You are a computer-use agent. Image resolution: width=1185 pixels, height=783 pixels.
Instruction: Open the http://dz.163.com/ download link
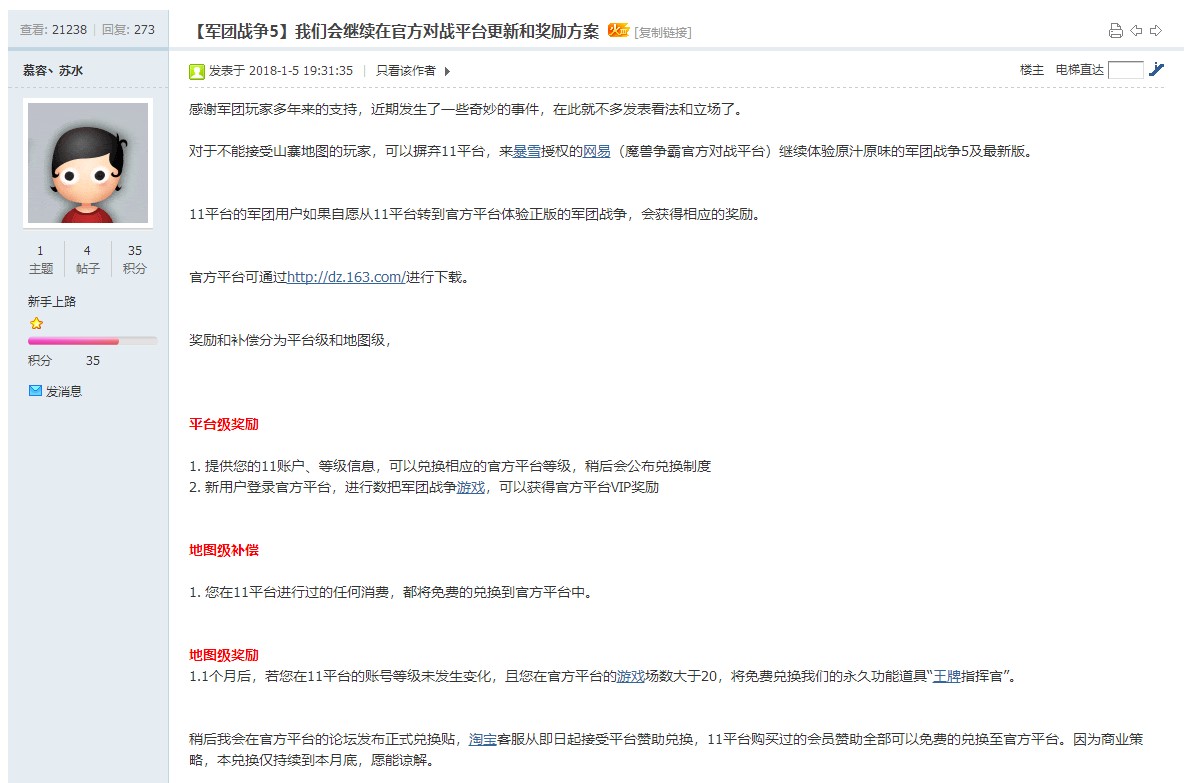346,277
